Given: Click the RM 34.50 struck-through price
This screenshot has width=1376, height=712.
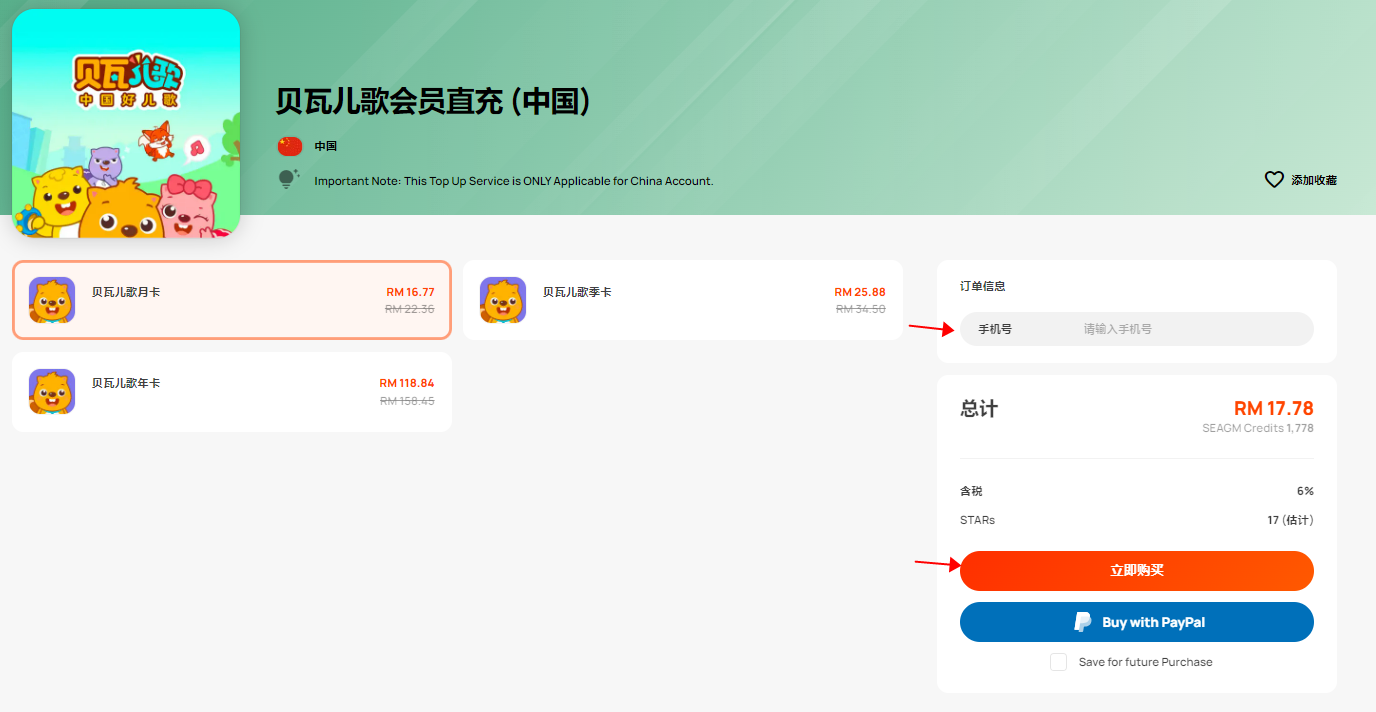Looking at the screenshot, I should 861,309.
